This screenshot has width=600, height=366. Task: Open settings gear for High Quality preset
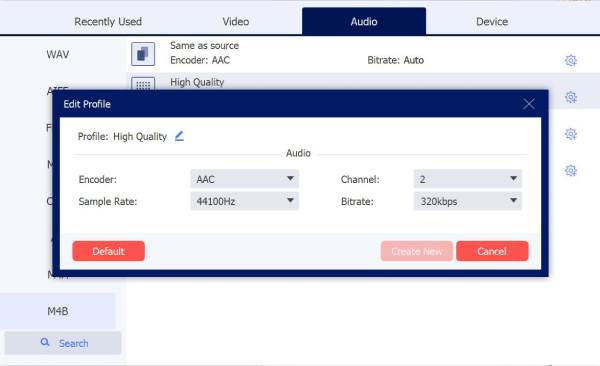point(571,97)
